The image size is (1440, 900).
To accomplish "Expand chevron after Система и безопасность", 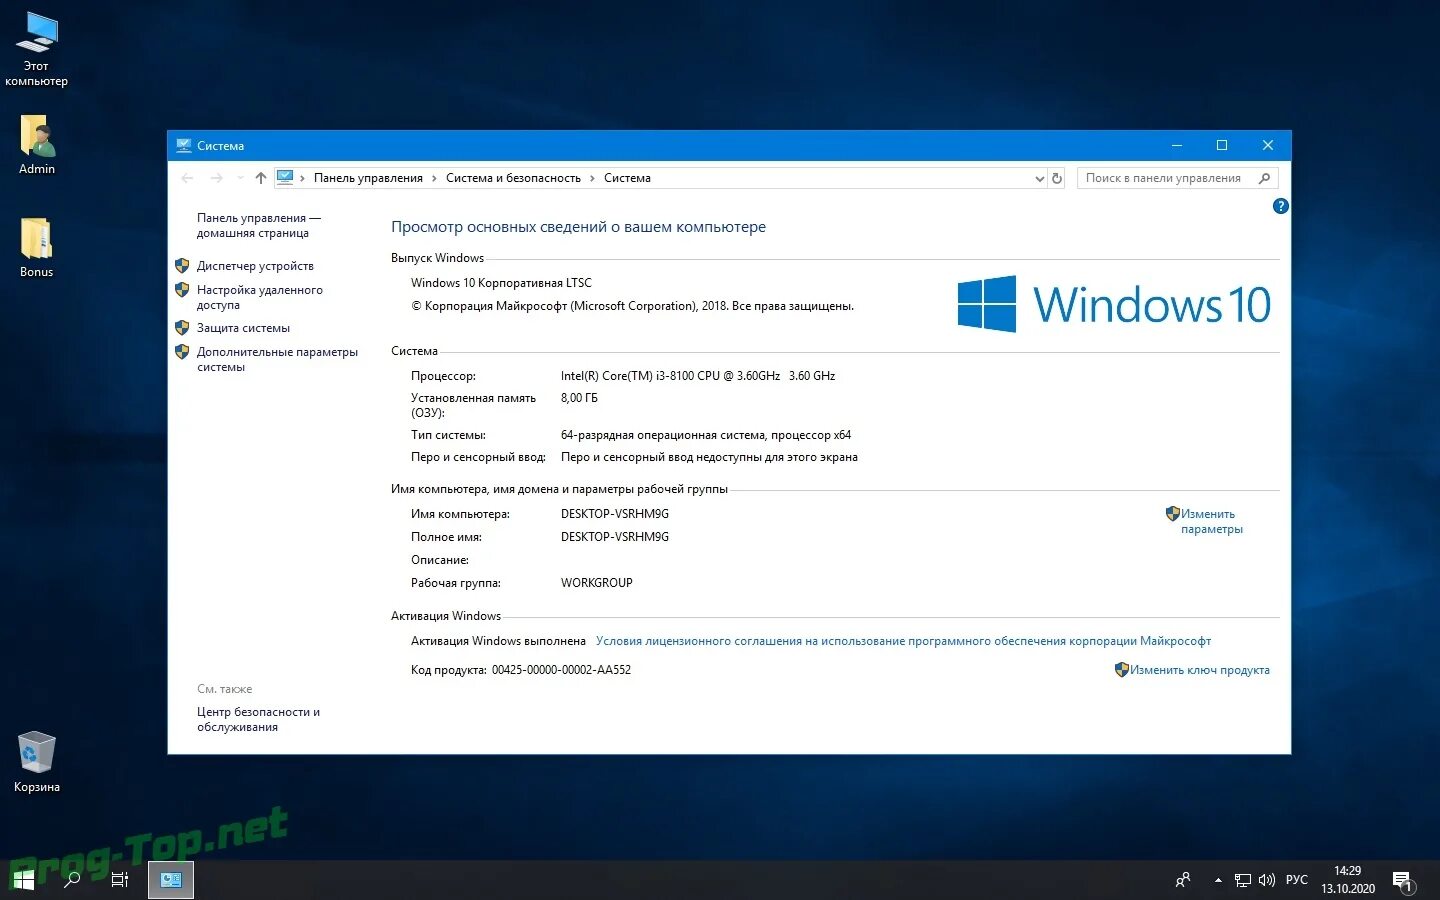I will click(x=592, y=178).
